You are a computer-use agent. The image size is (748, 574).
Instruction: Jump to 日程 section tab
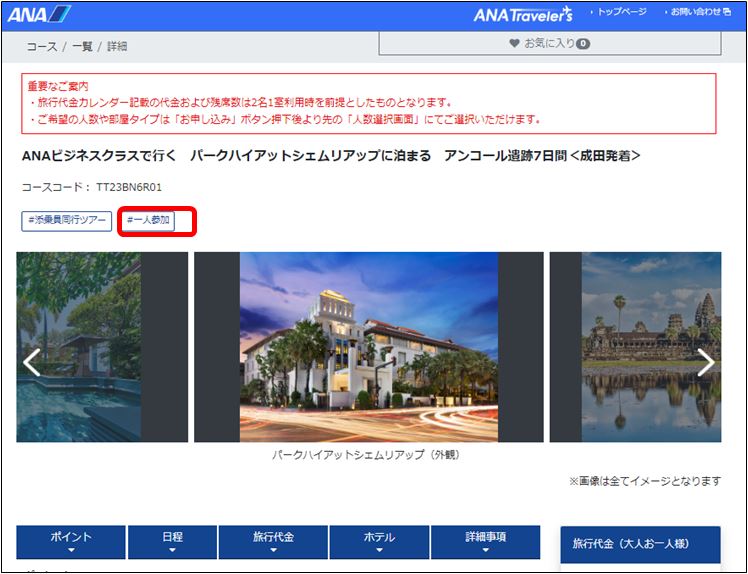click(x=172, y=542)
